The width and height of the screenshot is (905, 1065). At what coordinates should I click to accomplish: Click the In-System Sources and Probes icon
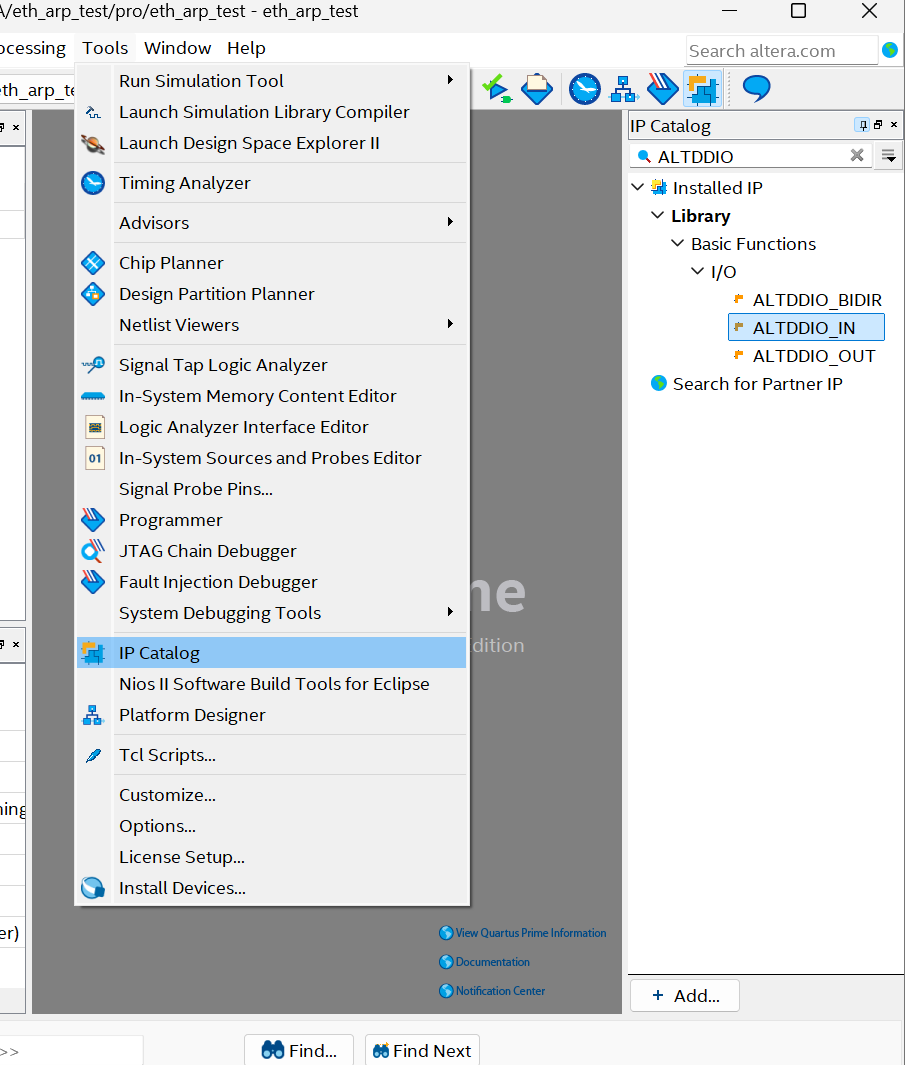pos(95,458)
